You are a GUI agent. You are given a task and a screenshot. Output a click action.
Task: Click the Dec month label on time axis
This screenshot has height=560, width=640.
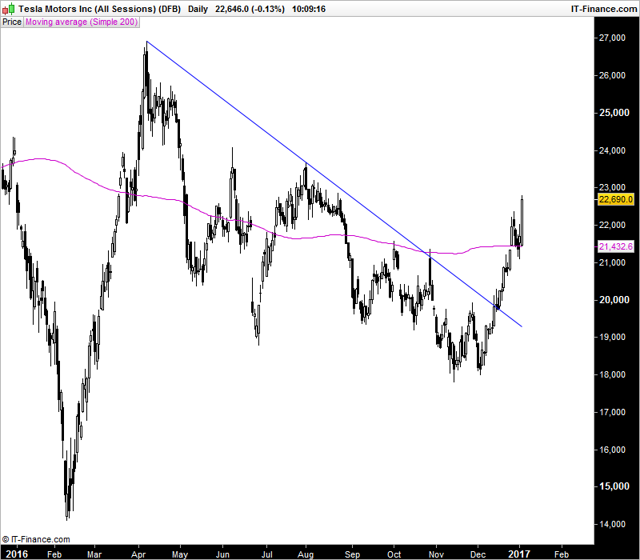pos(478,554)
